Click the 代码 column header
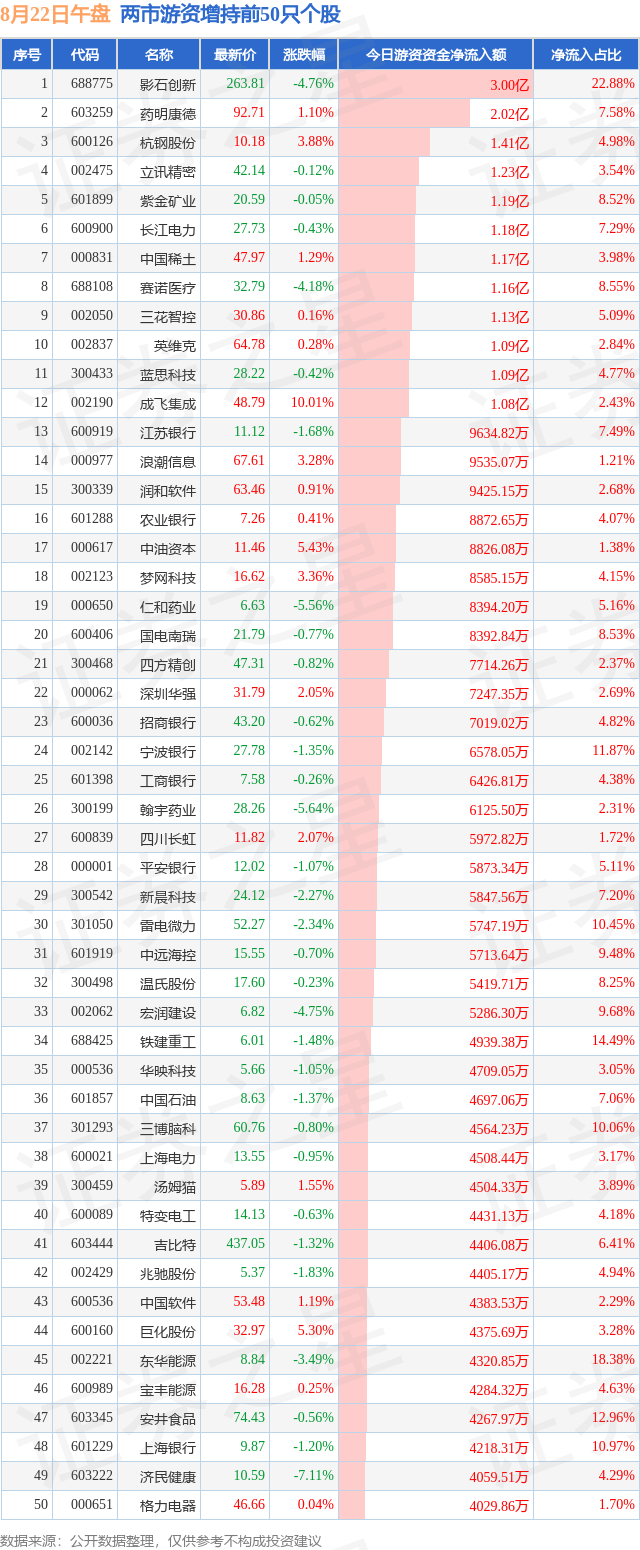This screenshot has width=640, height=1550. [x=85, y=55]
